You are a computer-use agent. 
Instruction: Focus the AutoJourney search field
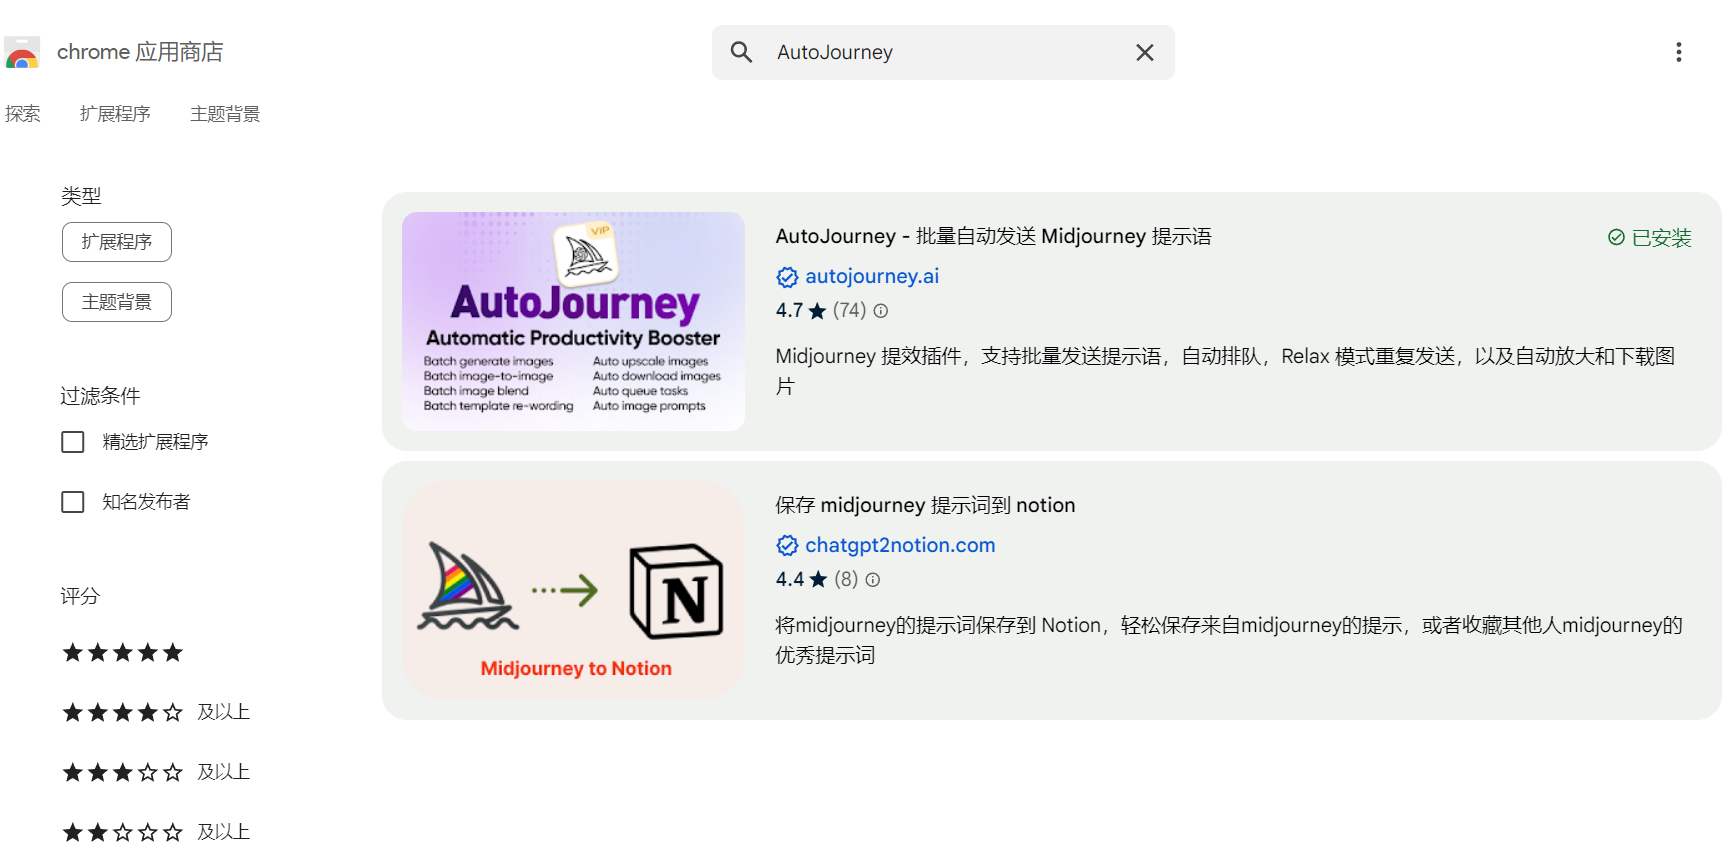coord(943,52)
